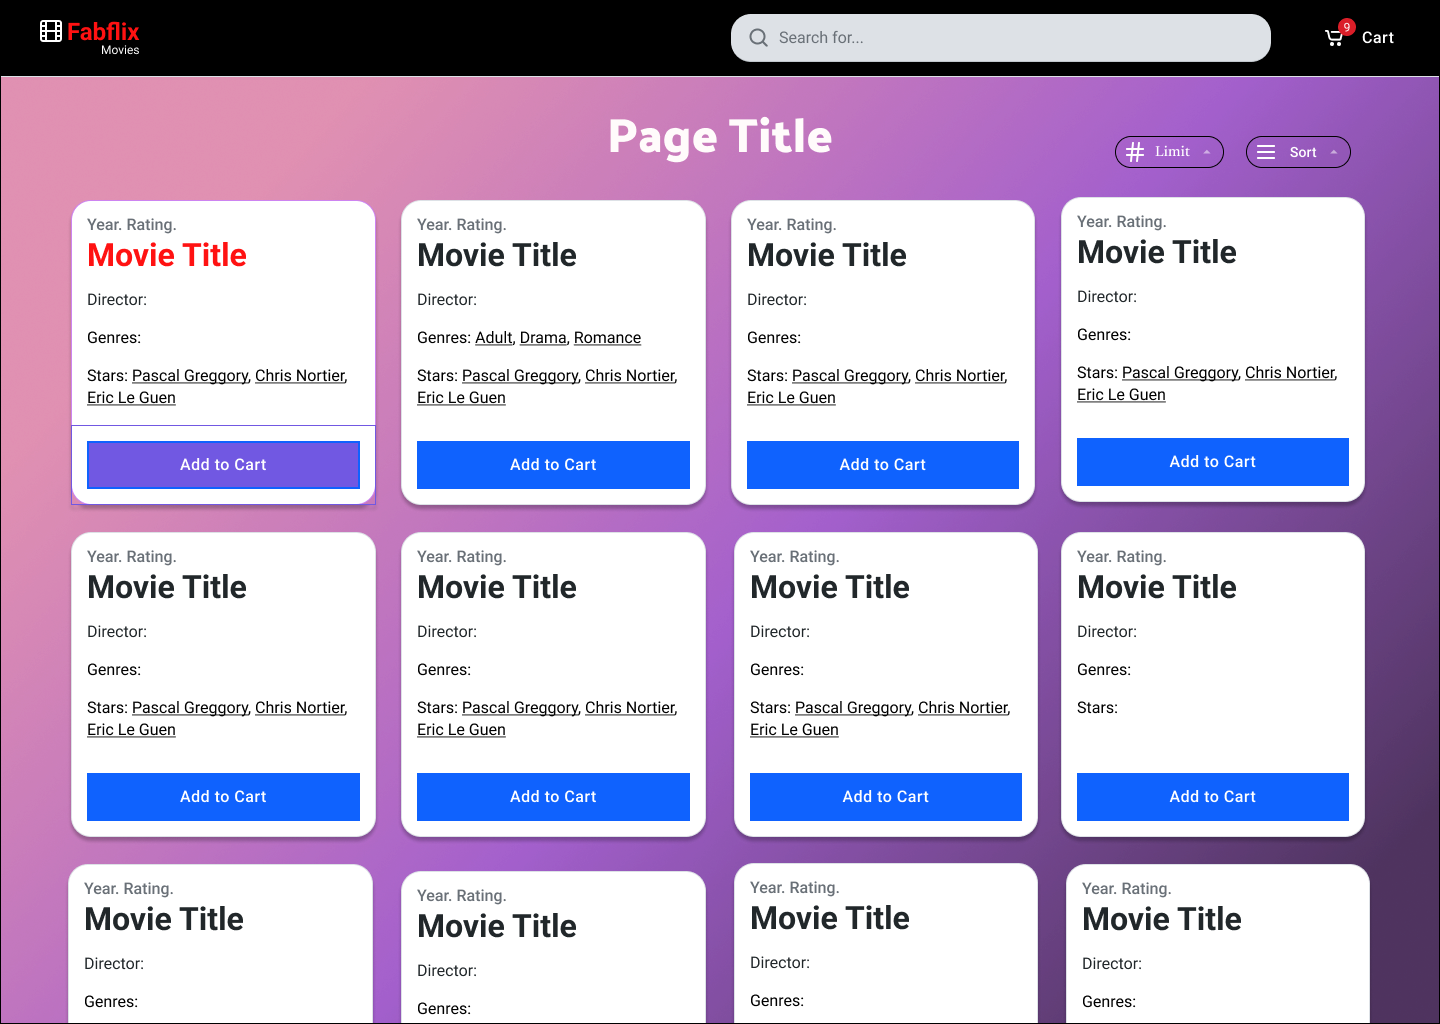The image size is (1440, 1024).
Task: Select the Romance genre link
Action: click(607, 338)
